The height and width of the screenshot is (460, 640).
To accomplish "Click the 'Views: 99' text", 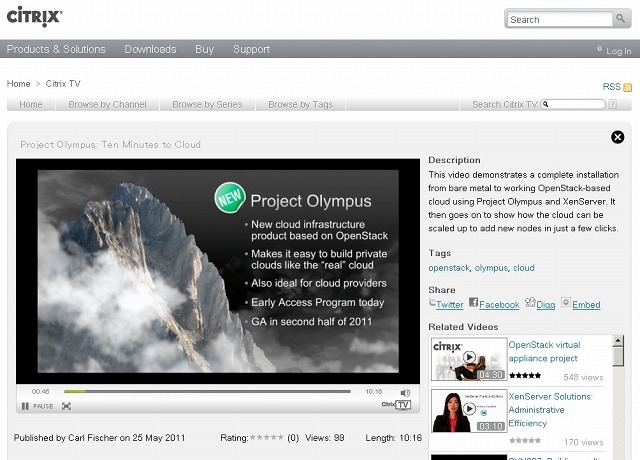I will (324, 438).
